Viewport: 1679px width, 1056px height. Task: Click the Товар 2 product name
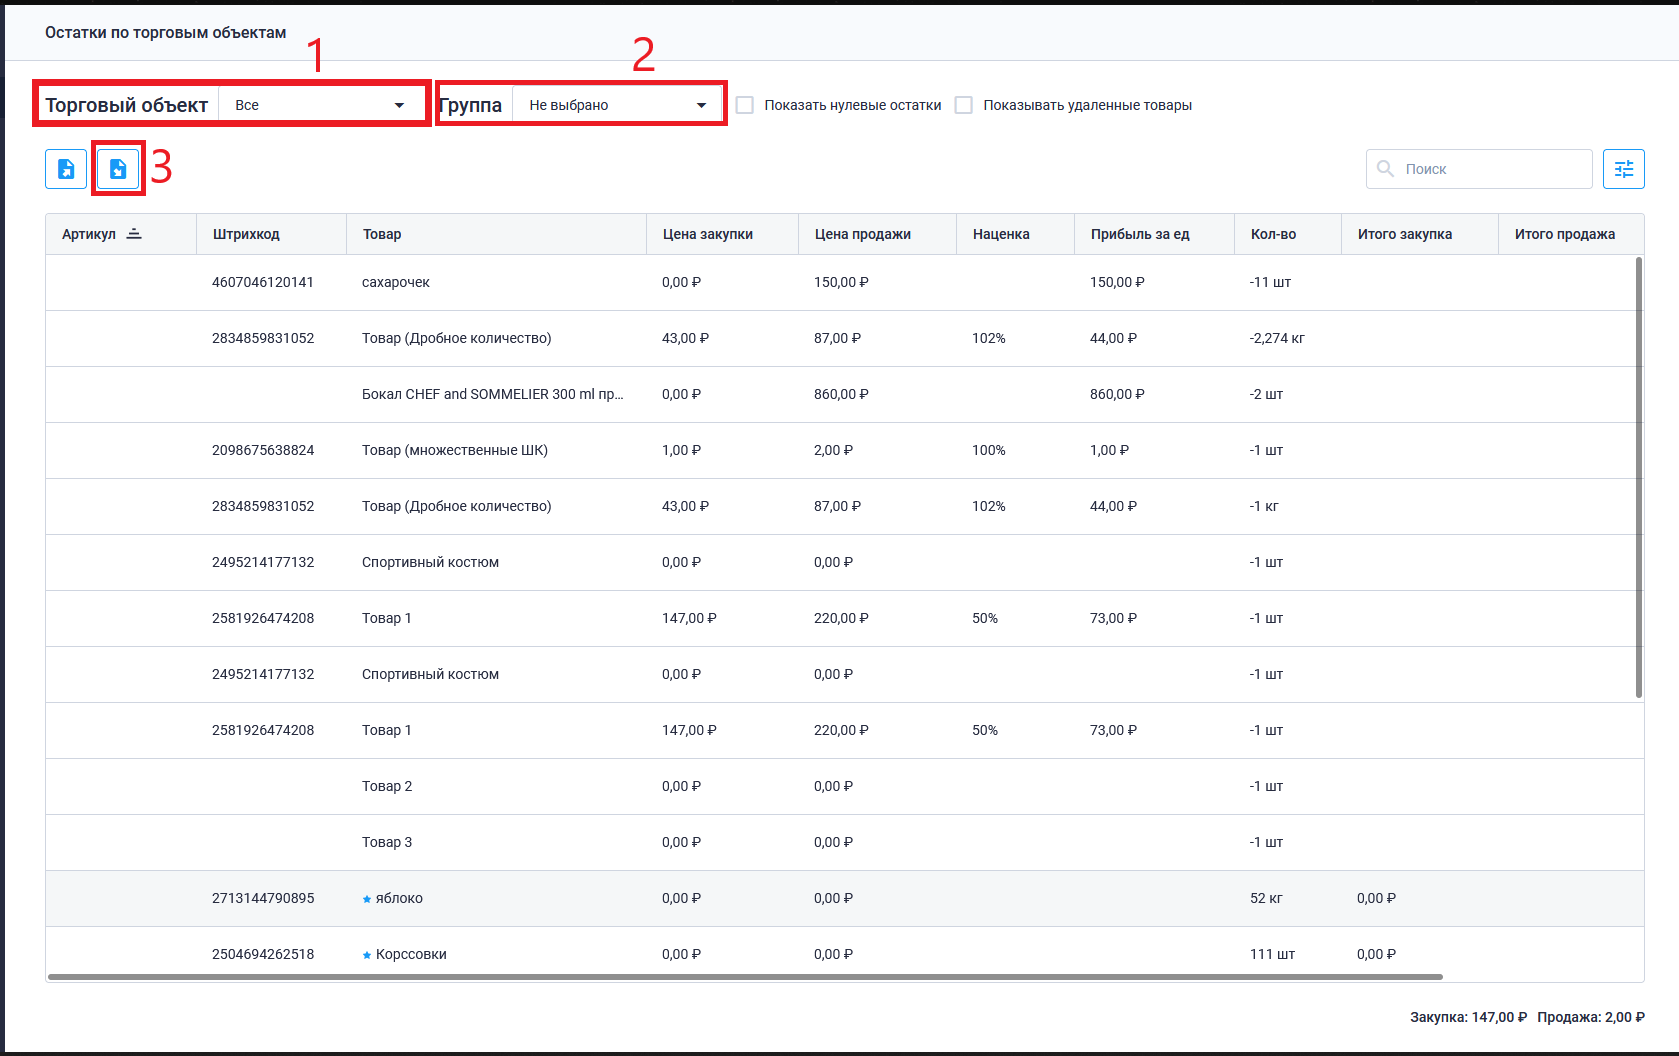point(387,786)
